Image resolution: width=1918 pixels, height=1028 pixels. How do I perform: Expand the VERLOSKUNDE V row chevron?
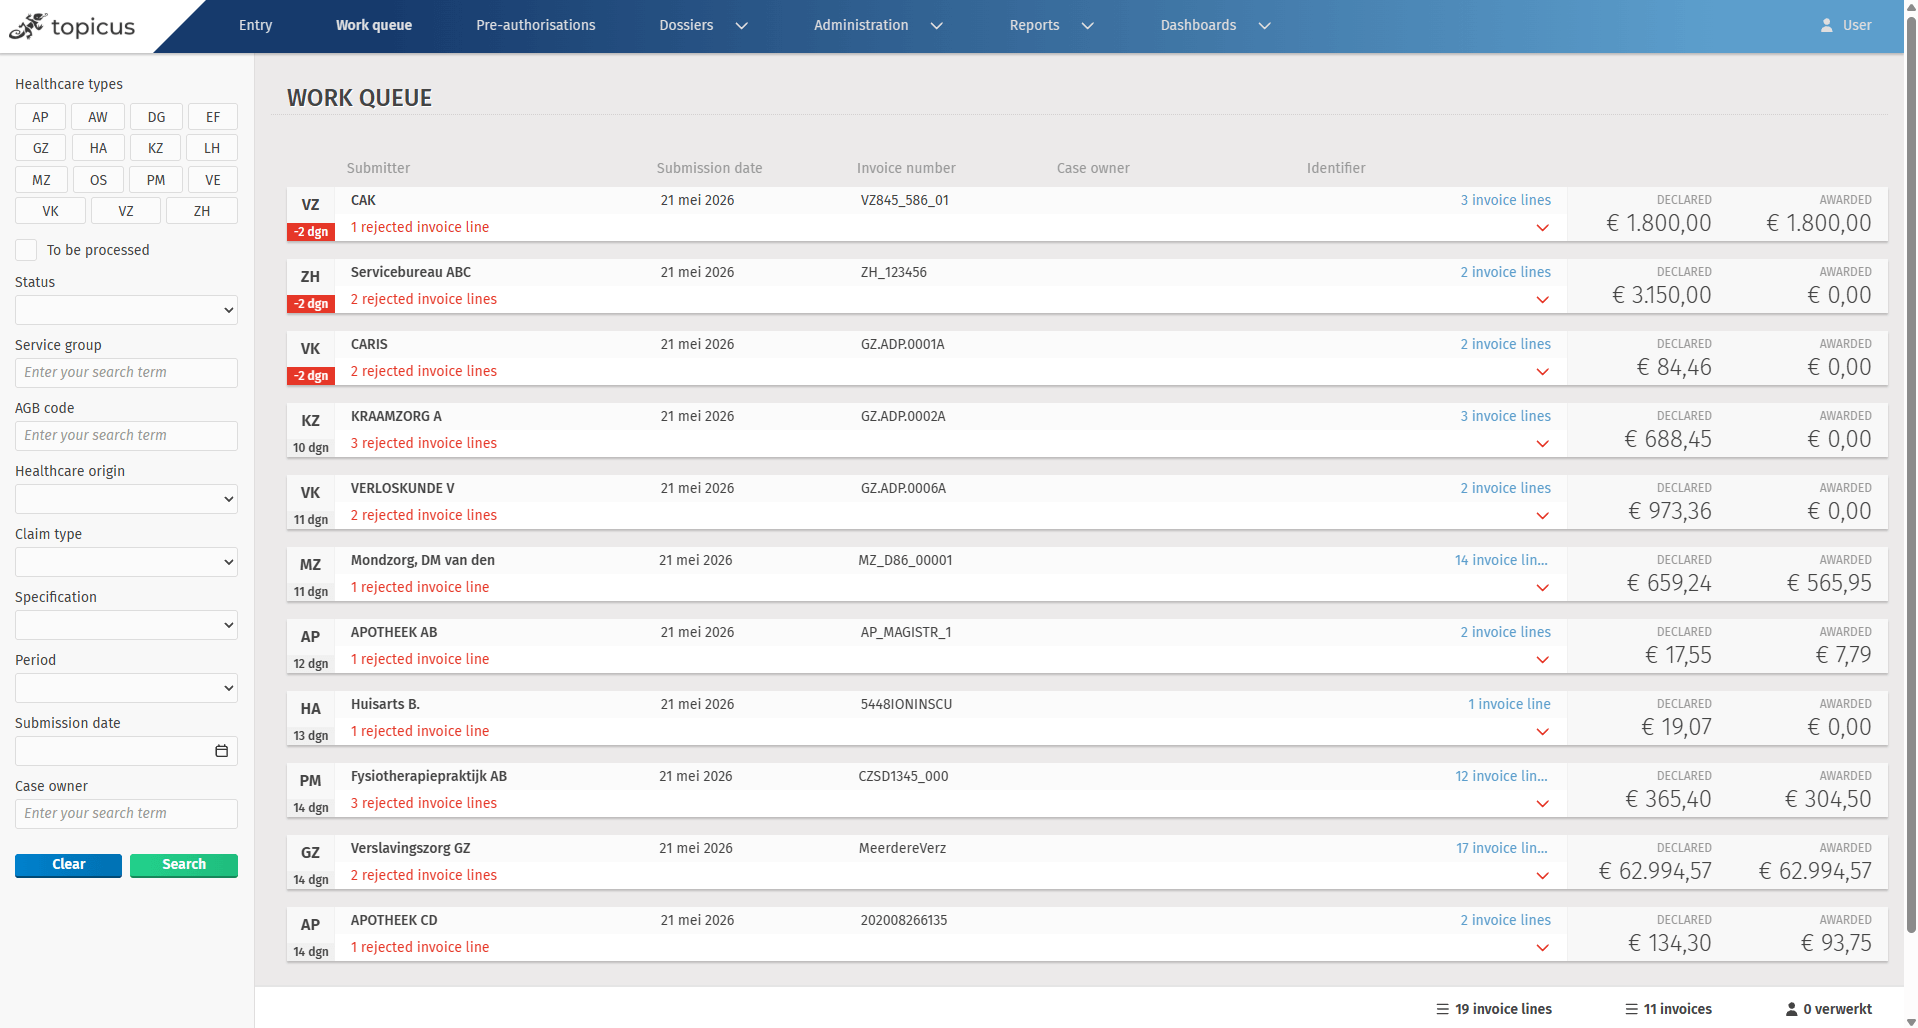(x=1542, y=516)
